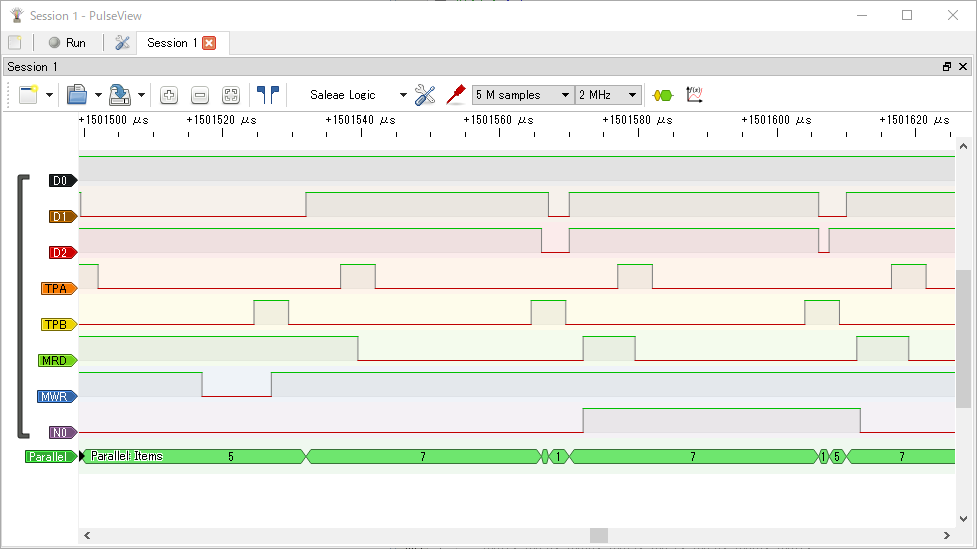This screenshot has height=549, width=977.
Task: Open the settings wrench icon beside Run
Action: tap(122, 43)
